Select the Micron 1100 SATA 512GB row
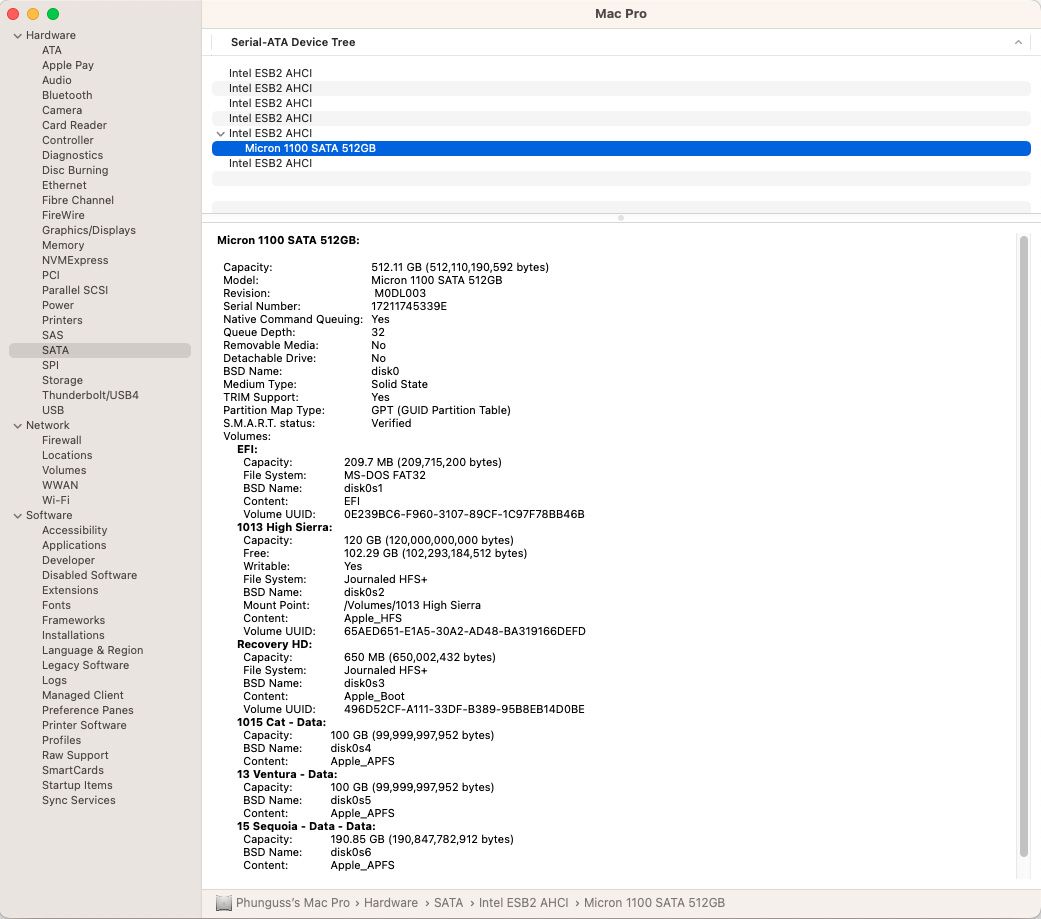 tap(621, 148)
